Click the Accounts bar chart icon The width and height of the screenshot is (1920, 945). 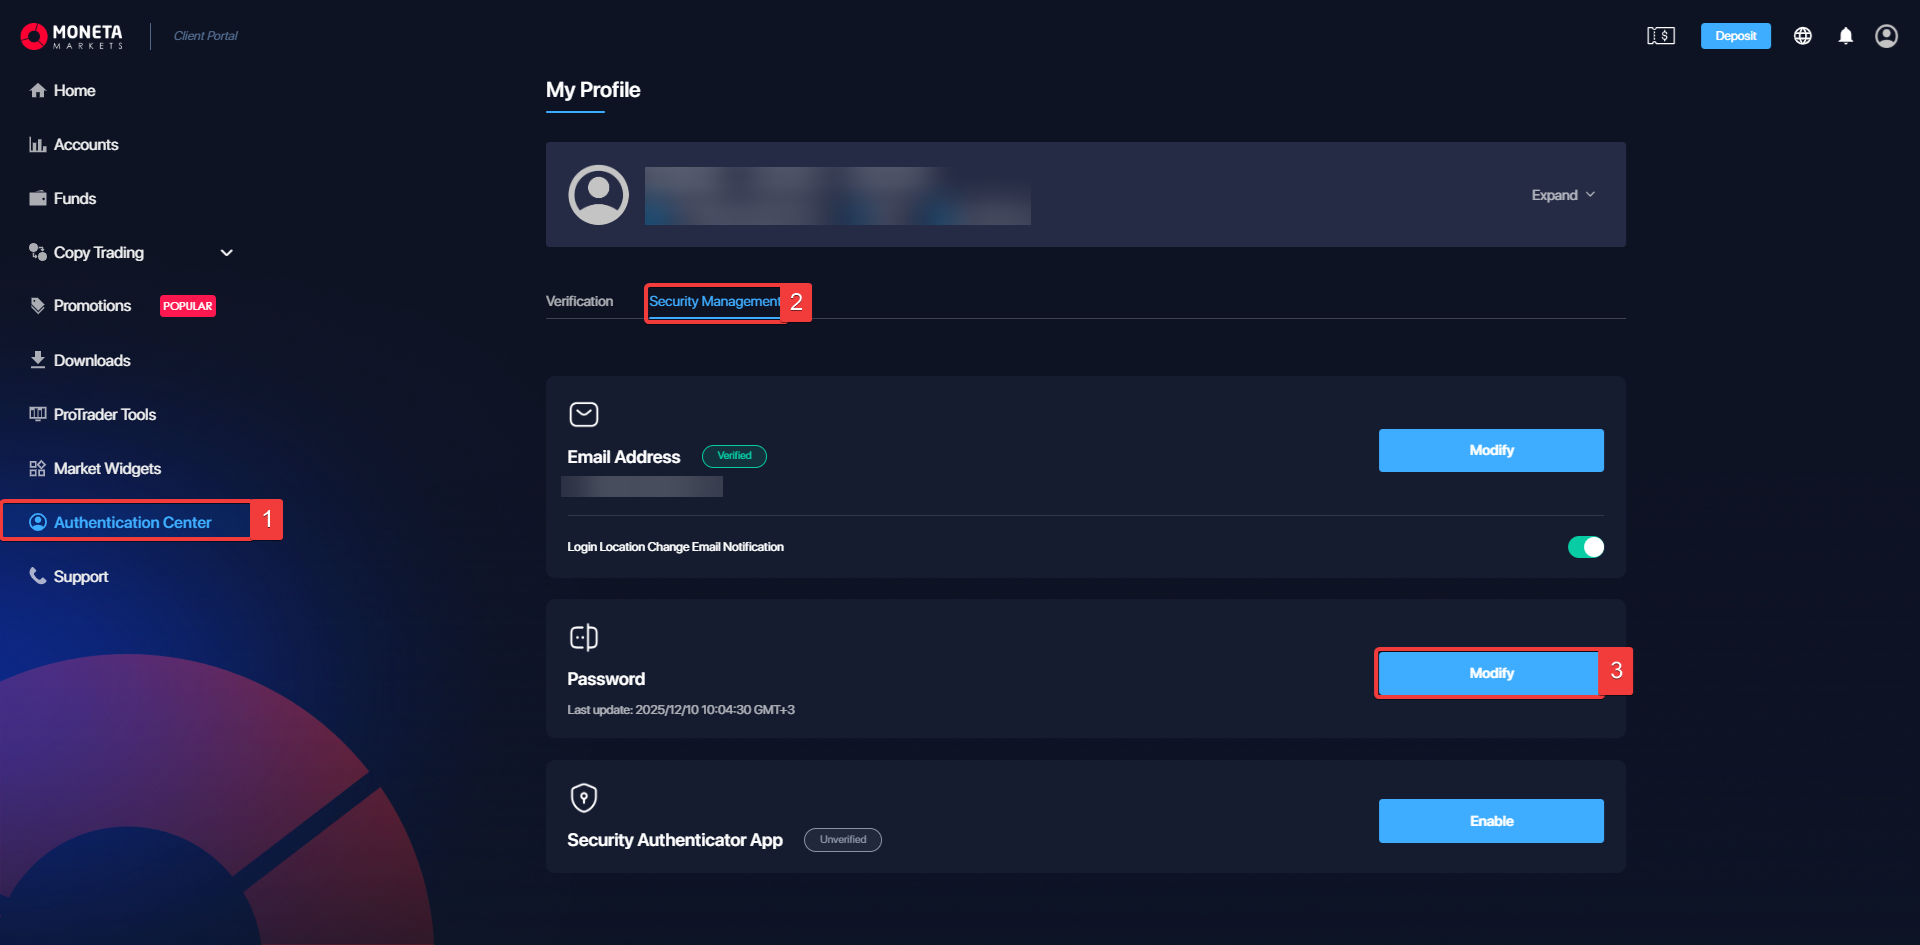[38, 144]
